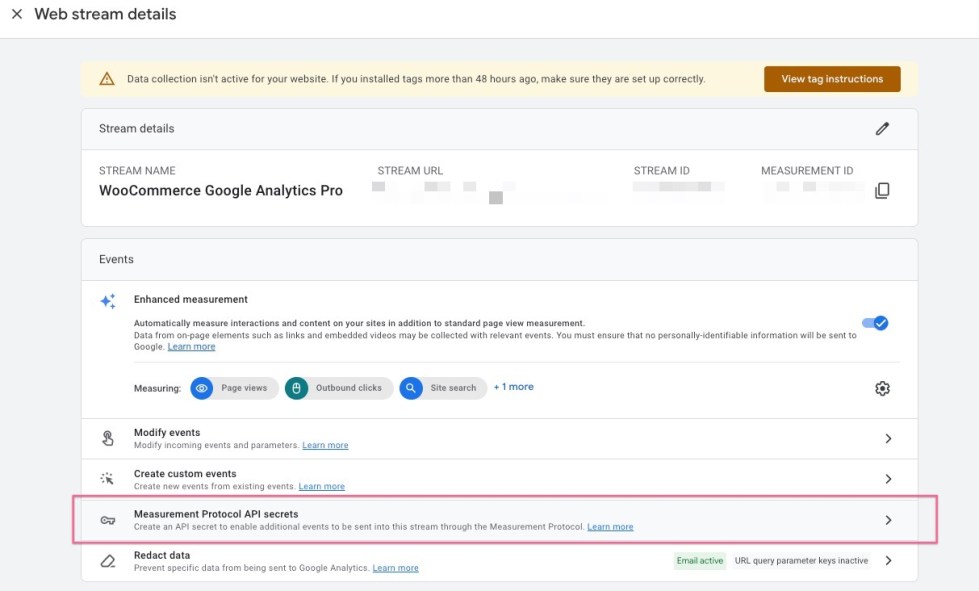The width and height of the screenshot is (979, 591).
Task: Expand the Redact data chevron
Action: tap(888, 561)
